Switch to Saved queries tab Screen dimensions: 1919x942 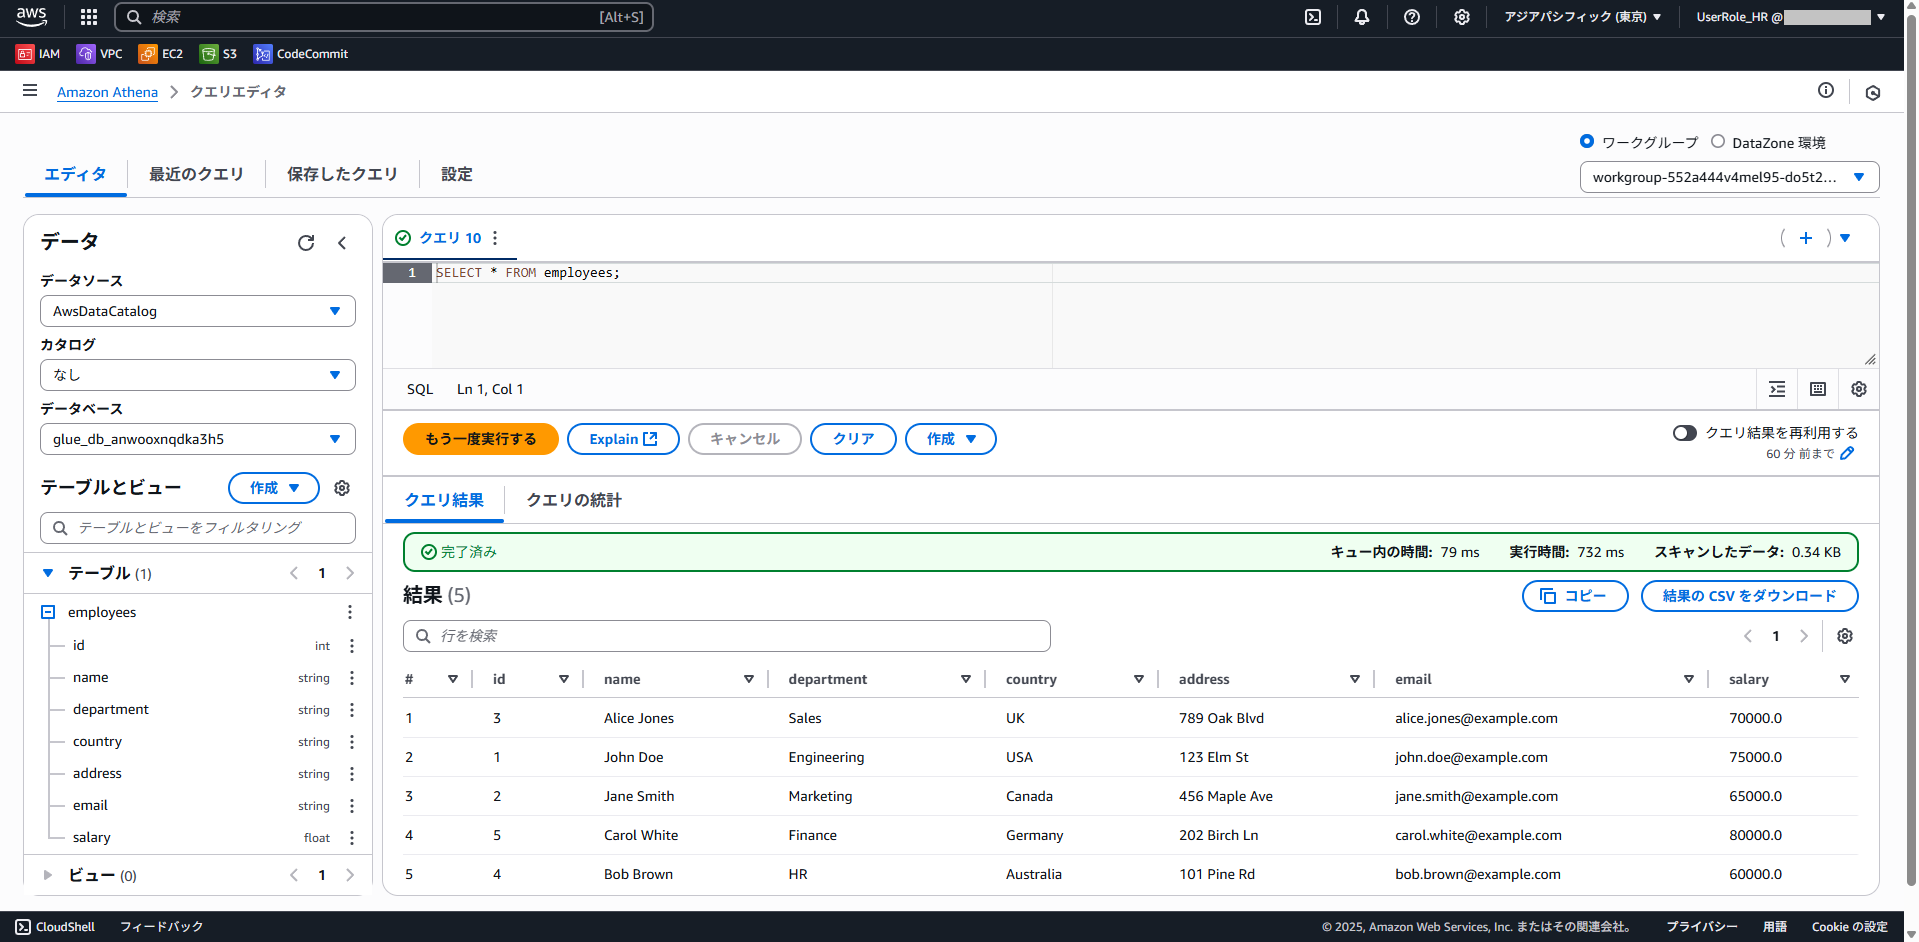pyautogui.click(x=342, y=174)
